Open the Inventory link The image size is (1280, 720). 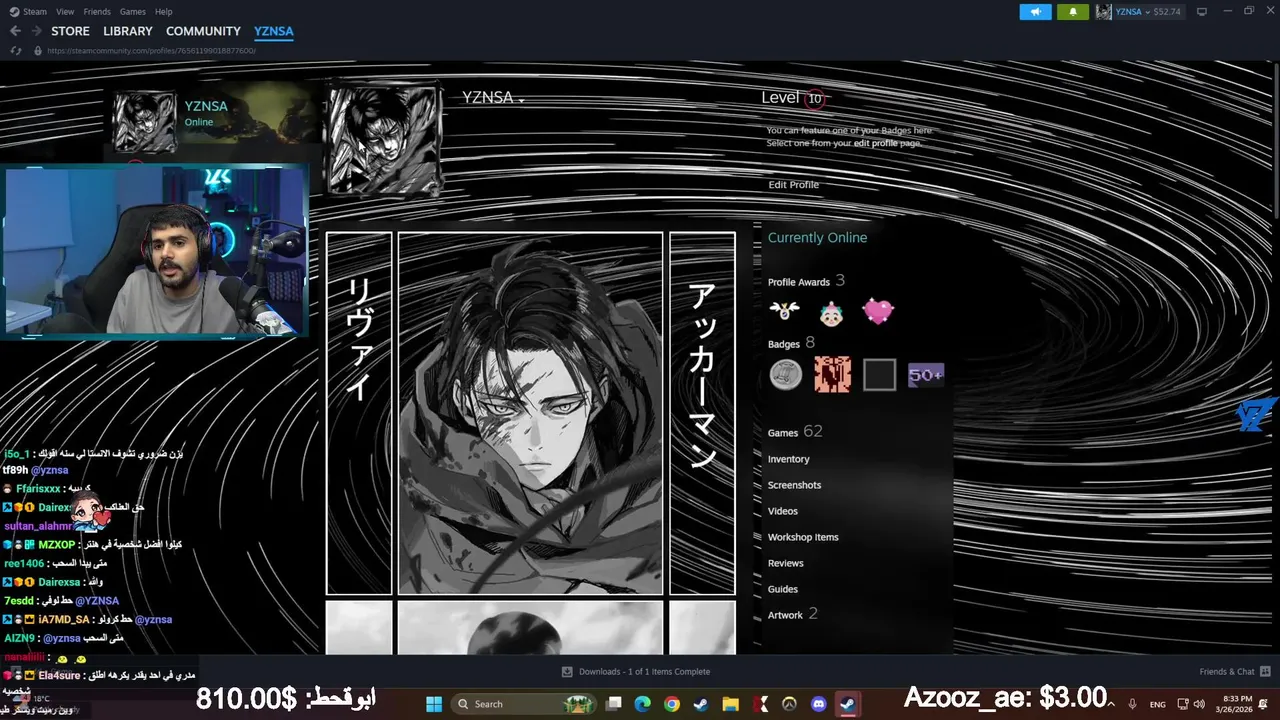coord(788,459)
